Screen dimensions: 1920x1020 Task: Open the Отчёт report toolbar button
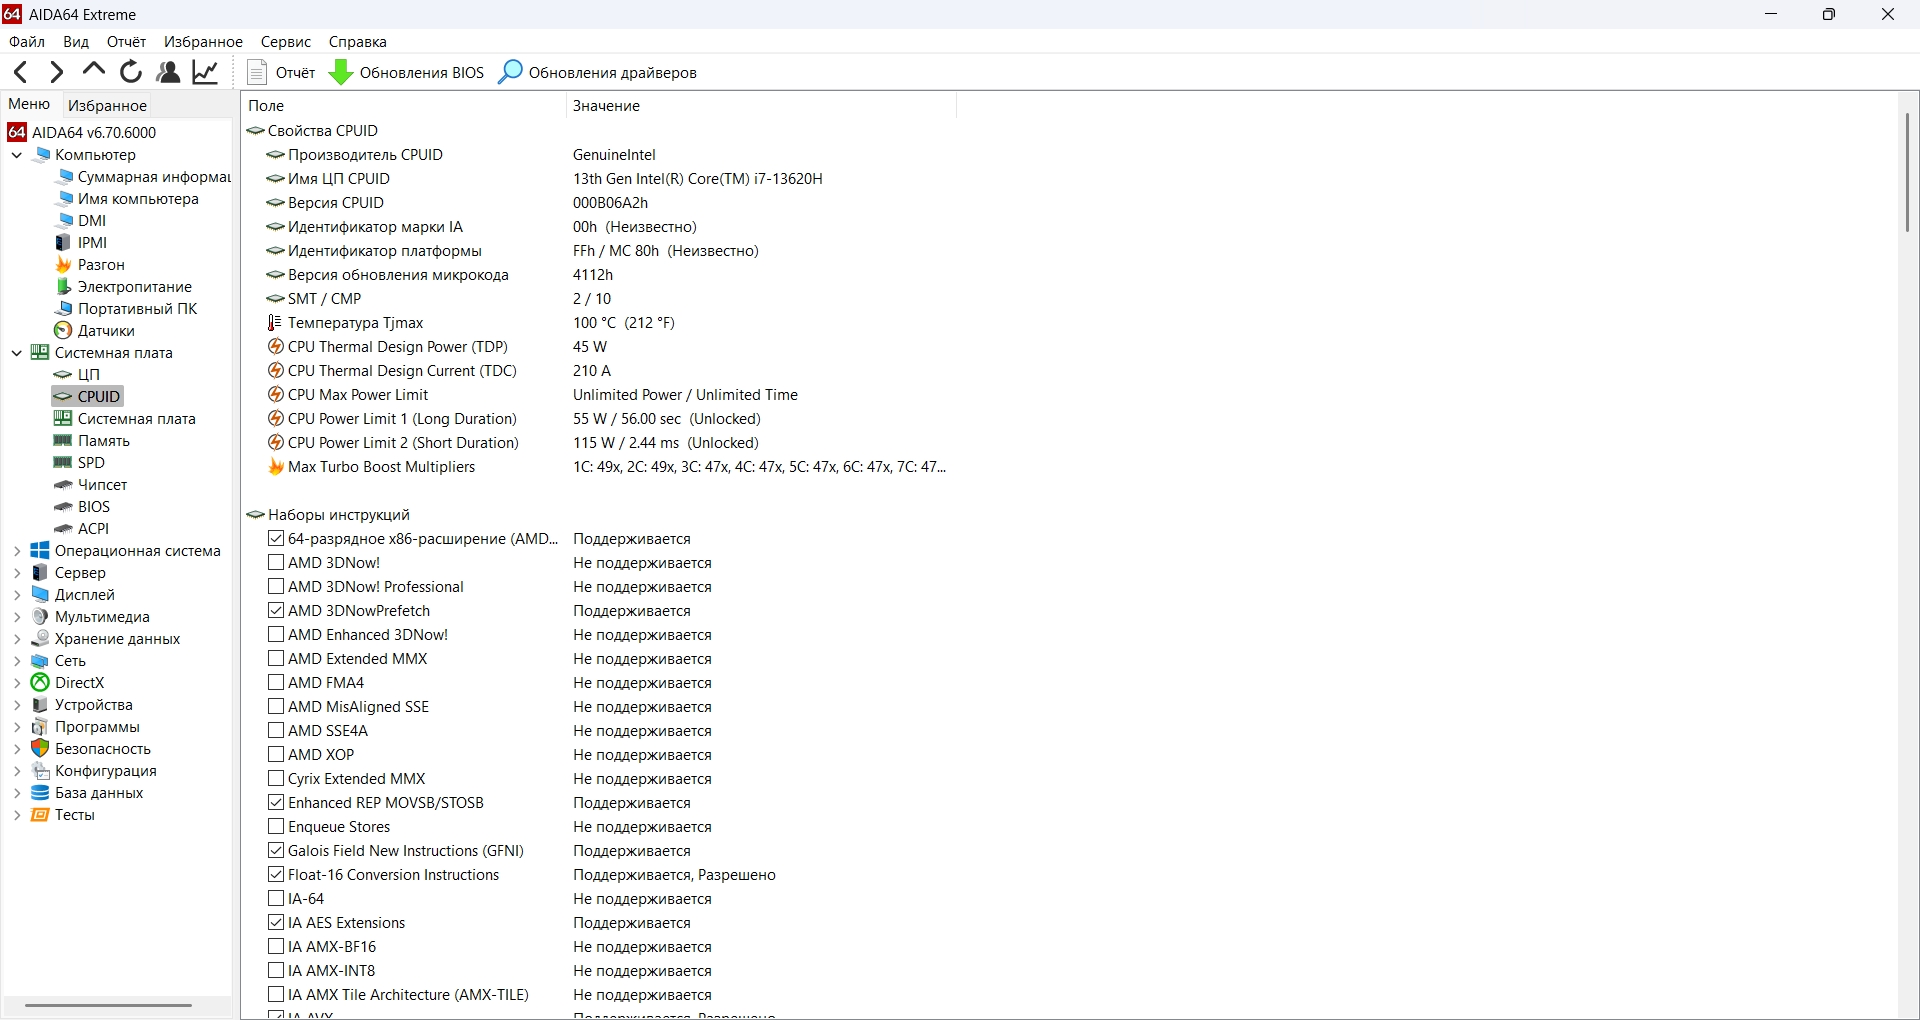pos(281,72)
